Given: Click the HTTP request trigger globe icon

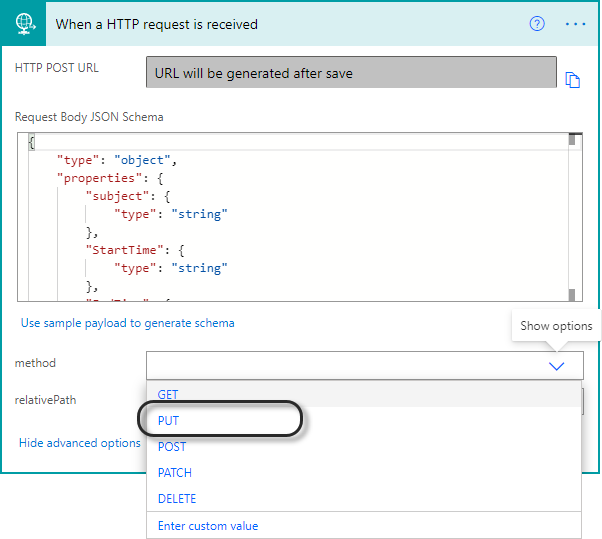Looking at the screenshot, I should [x=25, y=24].
